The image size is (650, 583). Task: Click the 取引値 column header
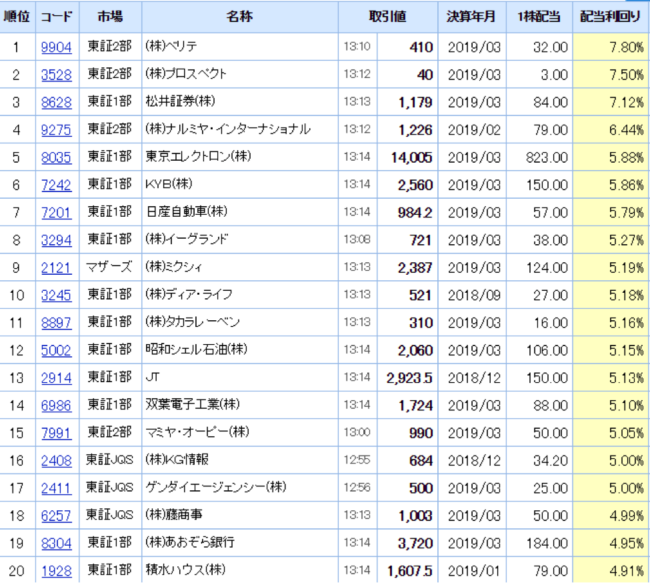(388, 18)
